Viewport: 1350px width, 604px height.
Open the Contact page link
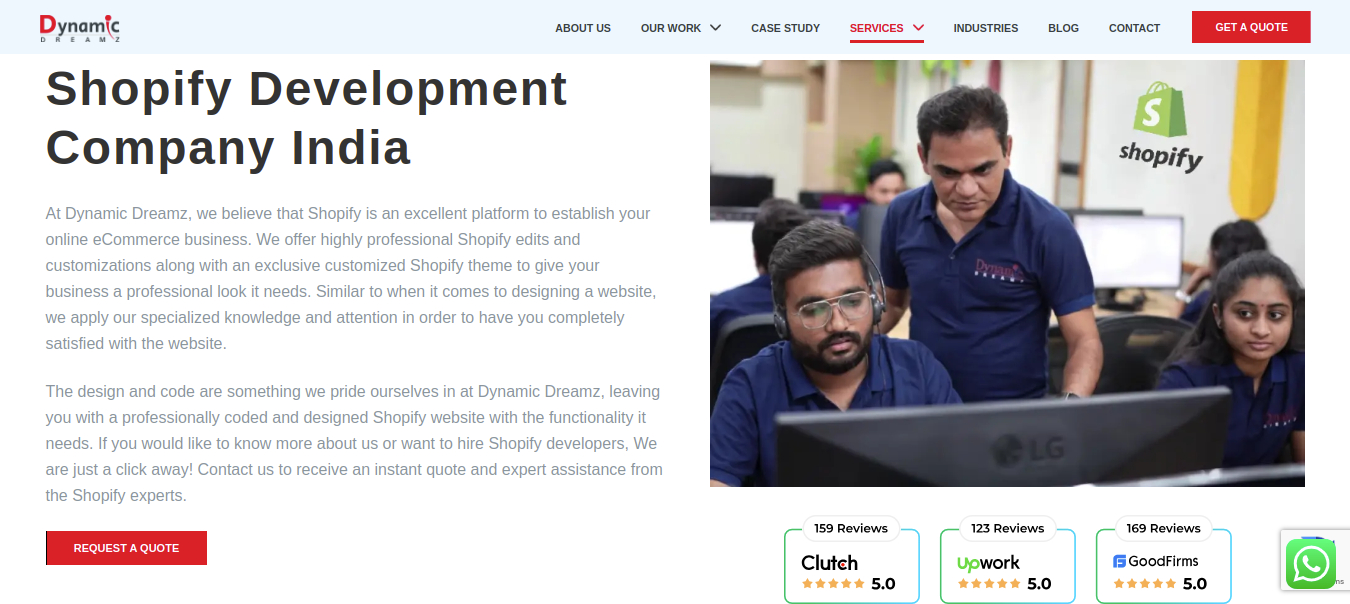click(x=1134, y=28)
